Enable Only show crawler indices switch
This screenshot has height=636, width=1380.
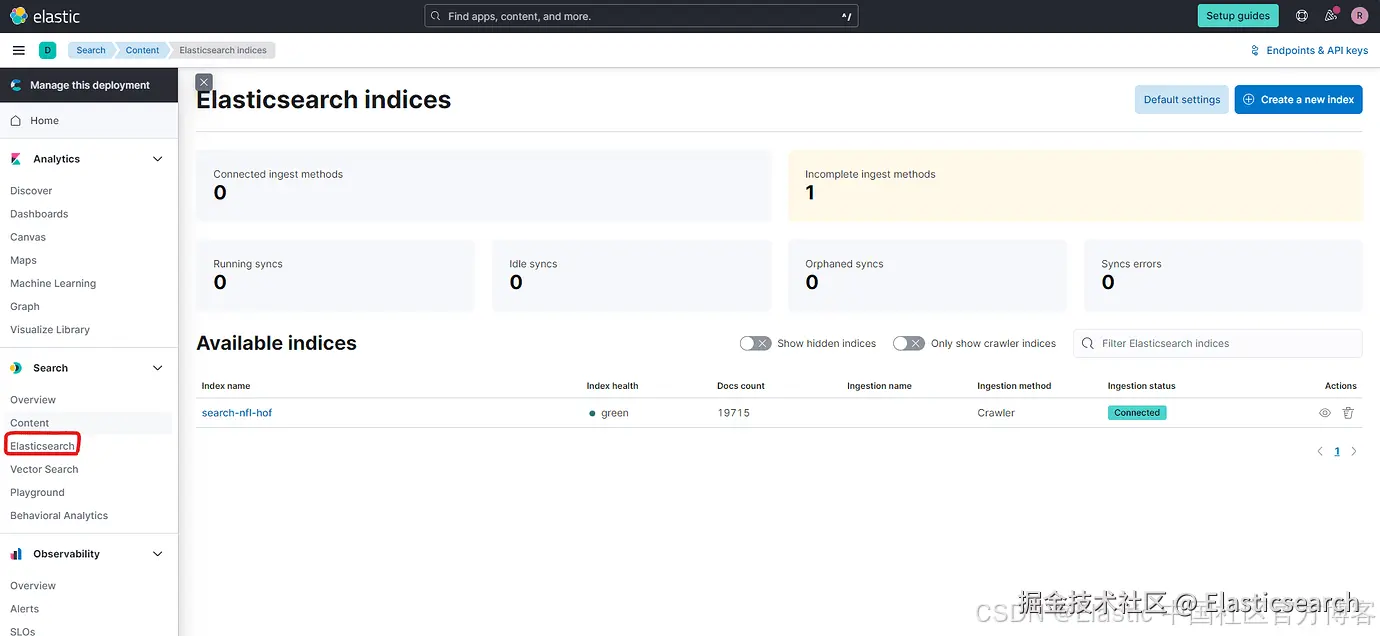(908, 343)
